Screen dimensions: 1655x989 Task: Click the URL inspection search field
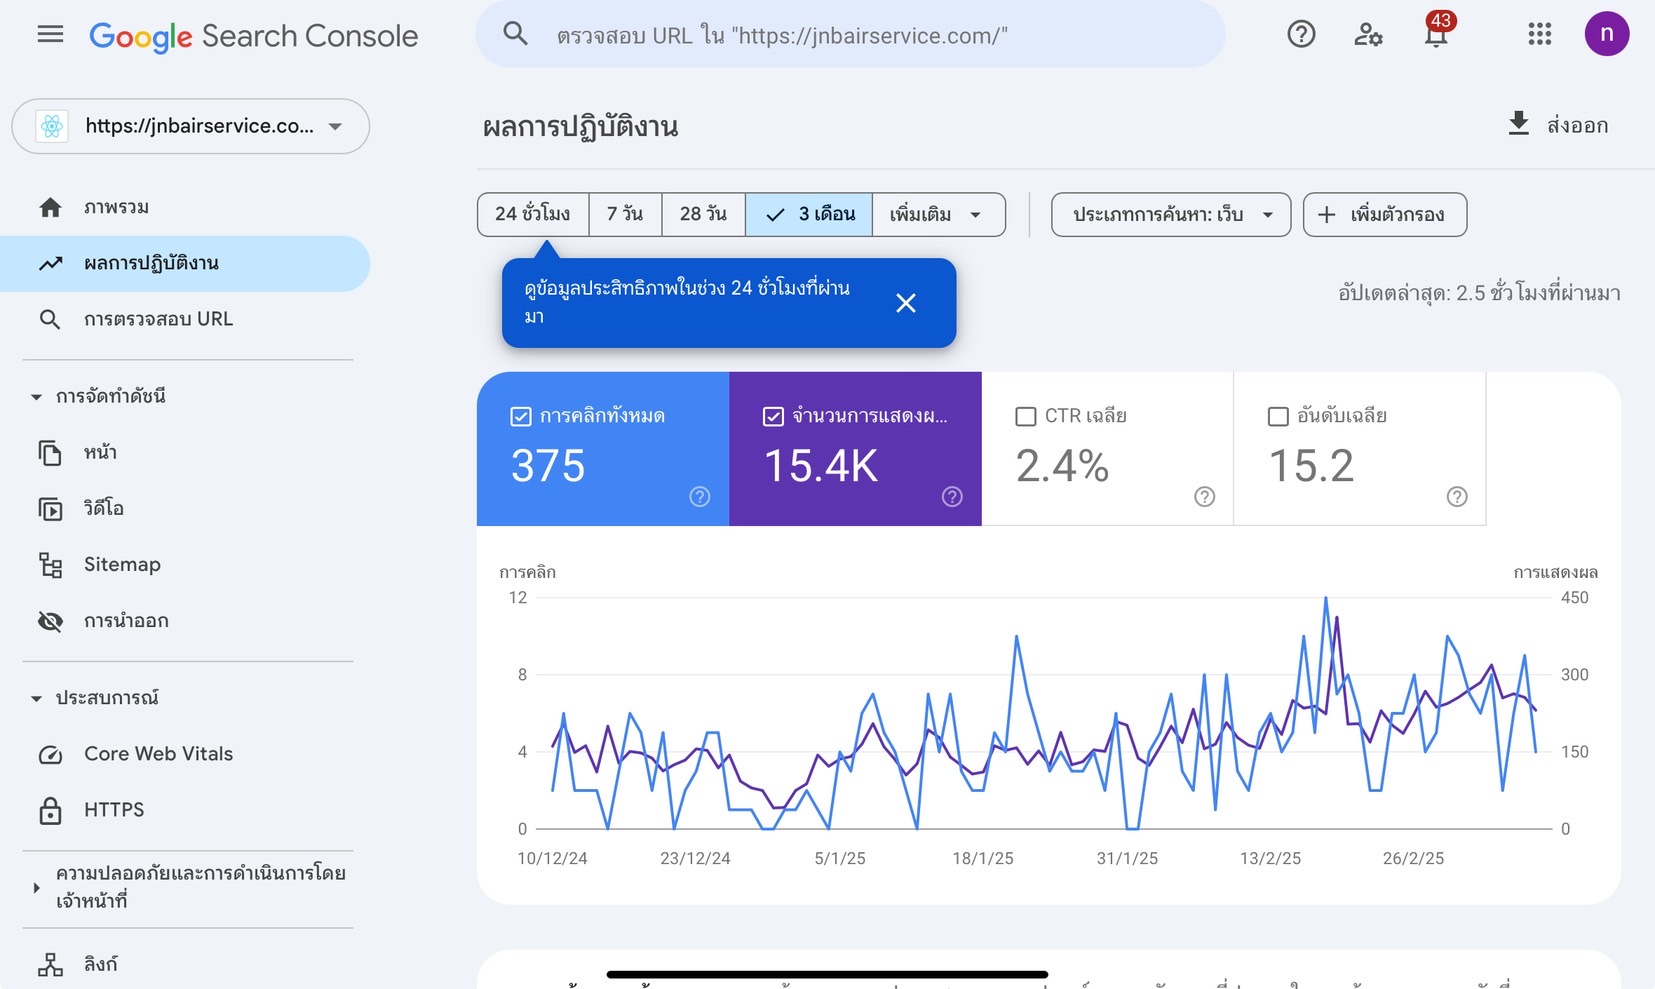pyautogui.click(x=850, y=36)
